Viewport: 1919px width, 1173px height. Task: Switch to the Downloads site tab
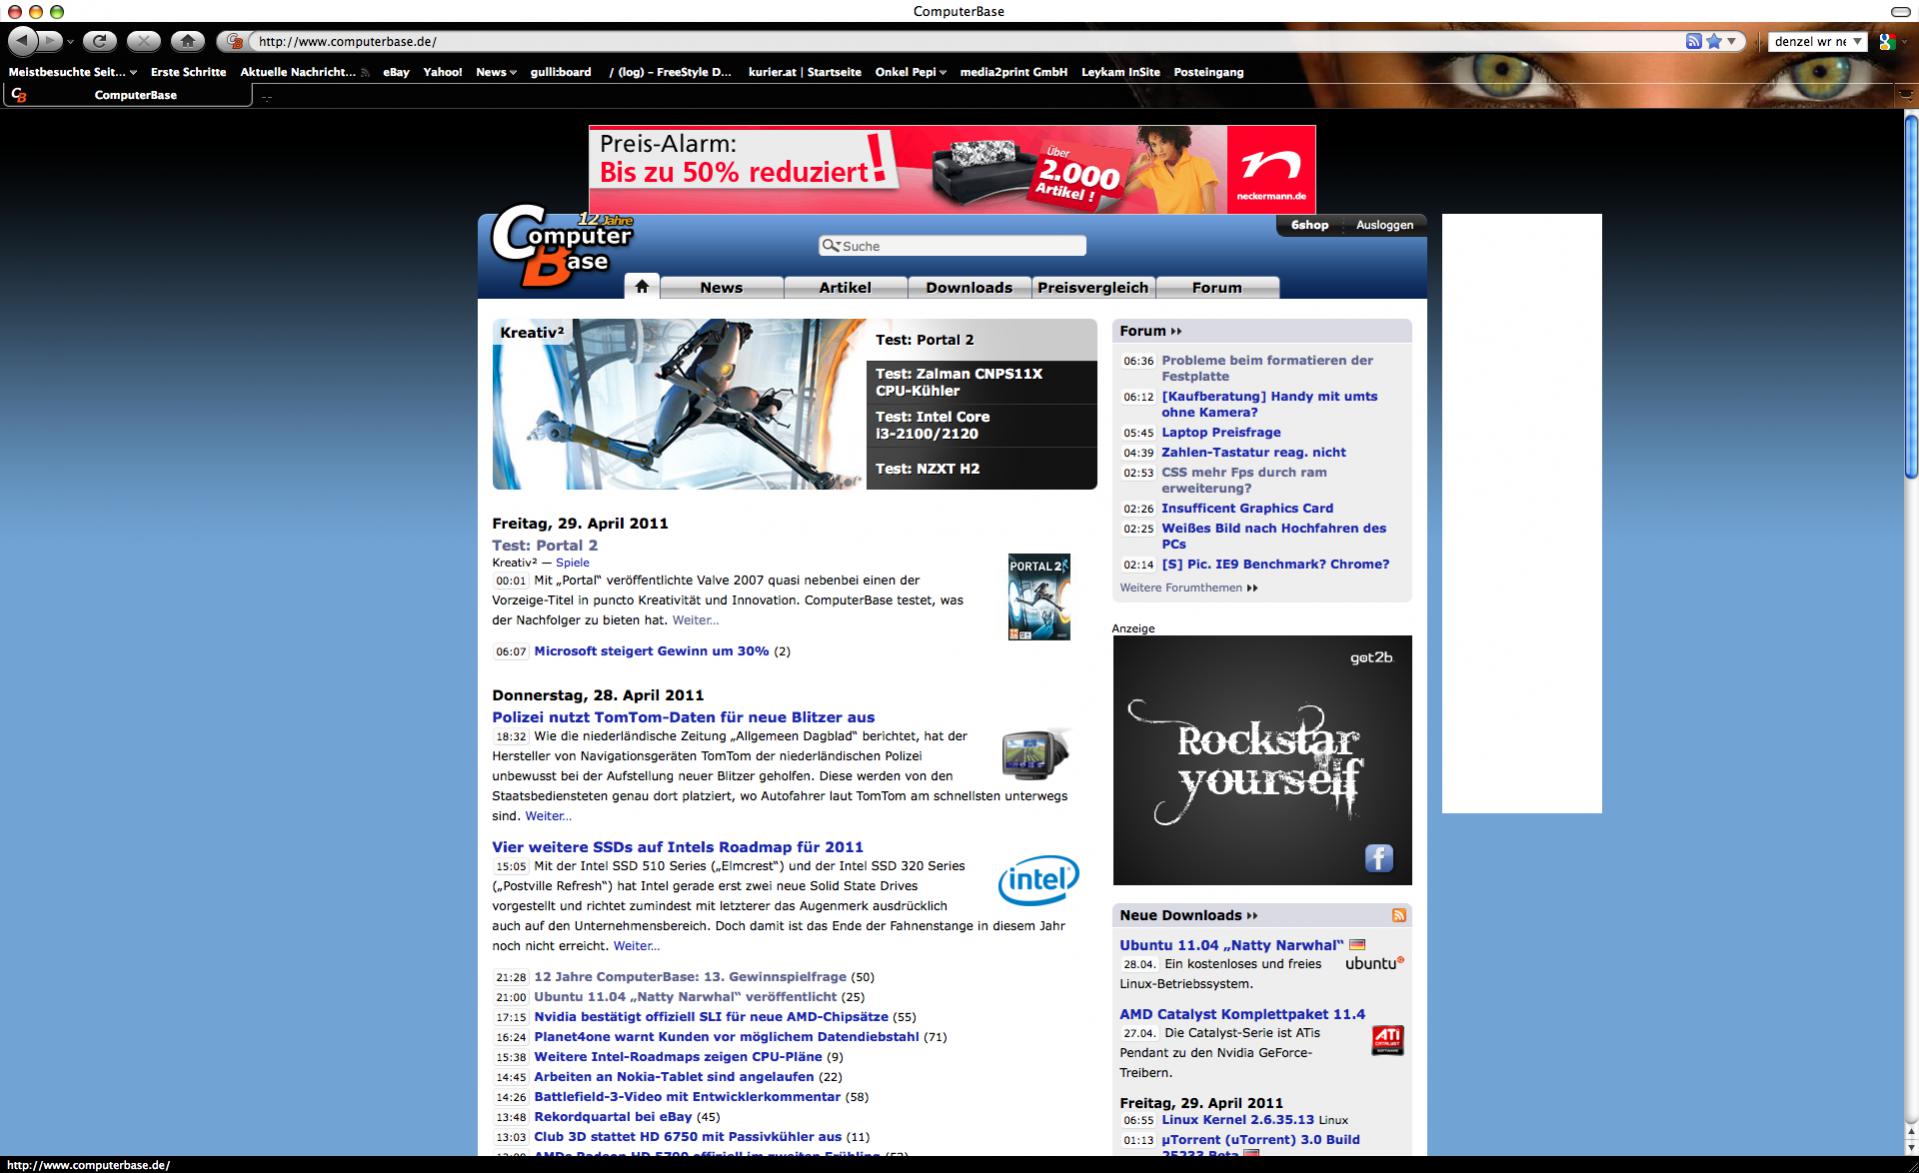pyautogui.click(x=969, y=288)
